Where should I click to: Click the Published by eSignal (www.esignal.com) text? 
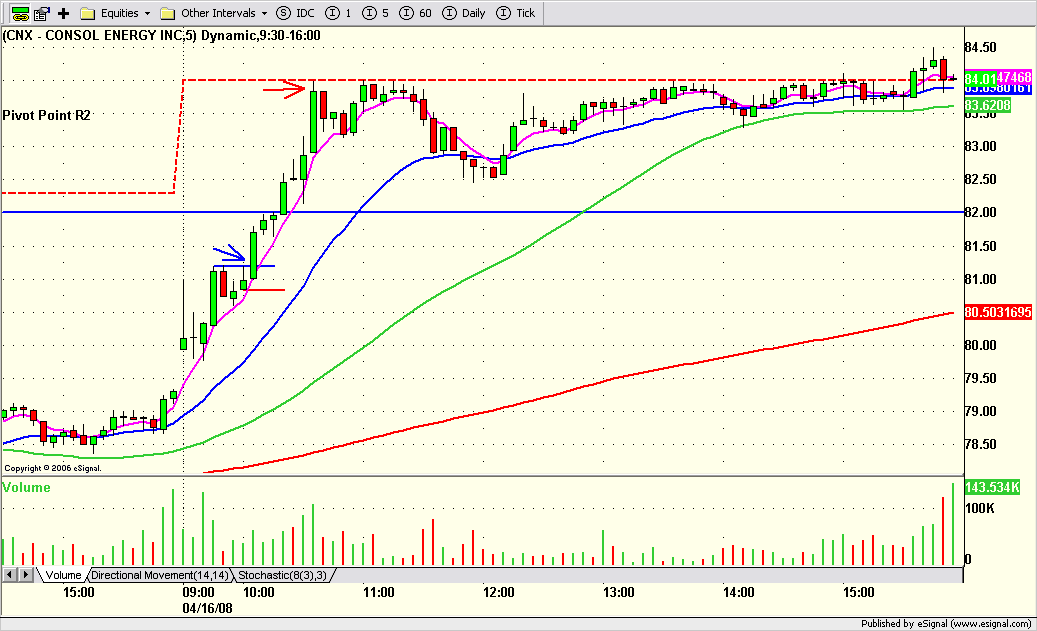point(946,623)
